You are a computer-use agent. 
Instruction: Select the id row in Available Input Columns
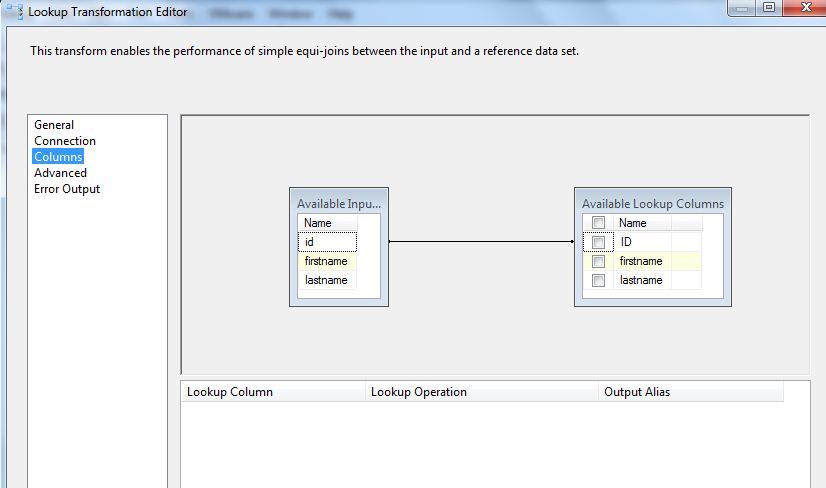[x=327, y=242]
